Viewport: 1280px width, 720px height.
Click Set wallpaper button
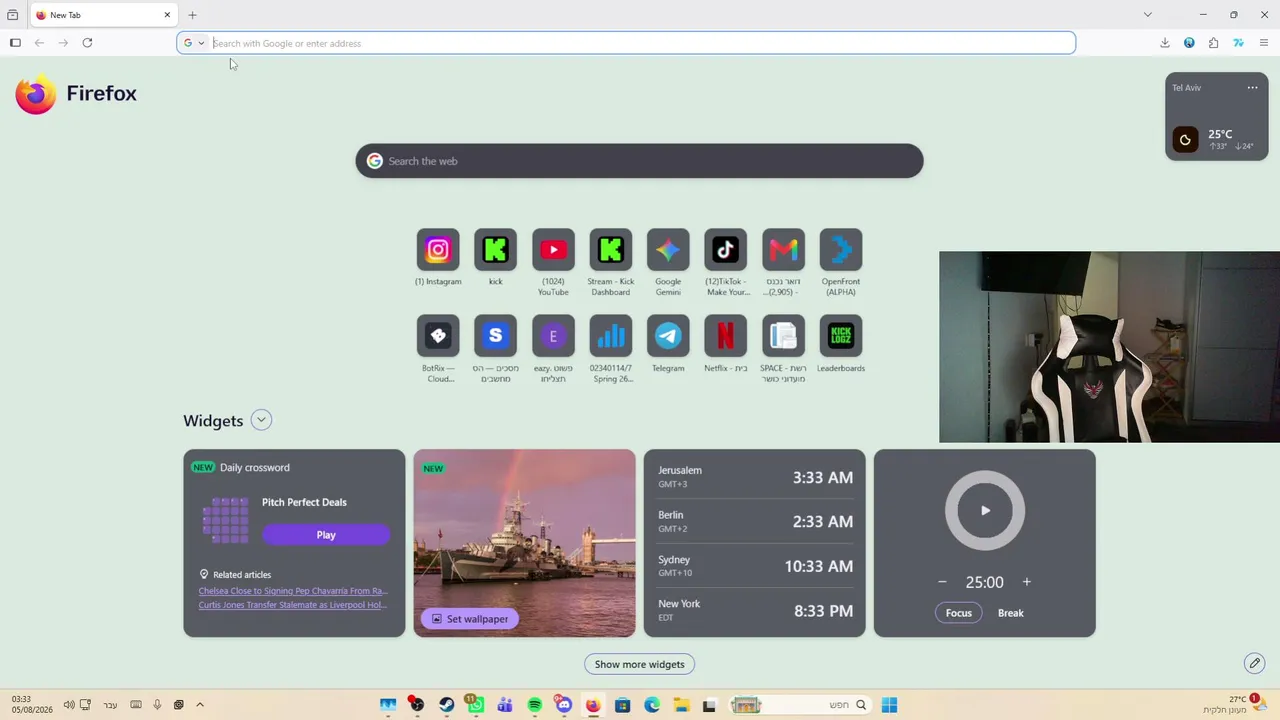tap(470, 619)
